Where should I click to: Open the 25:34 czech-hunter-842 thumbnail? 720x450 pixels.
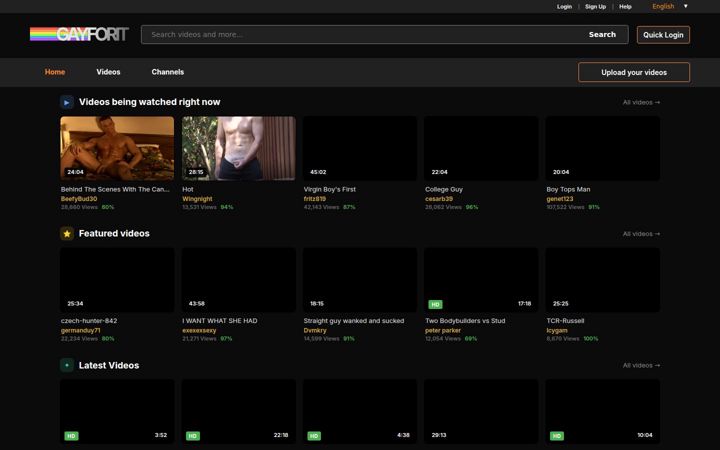click(117, 280)
